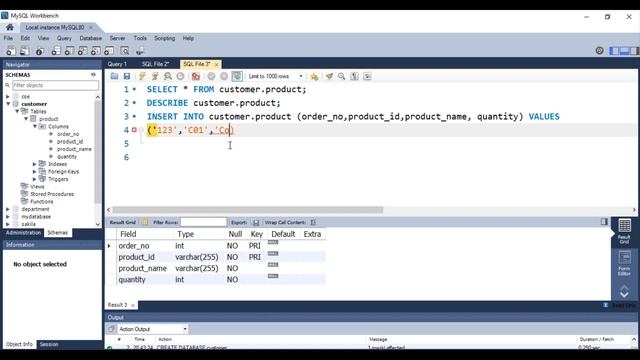
Task: Toggle the right sidebar visibility button
Action: [x=634, y=51]
